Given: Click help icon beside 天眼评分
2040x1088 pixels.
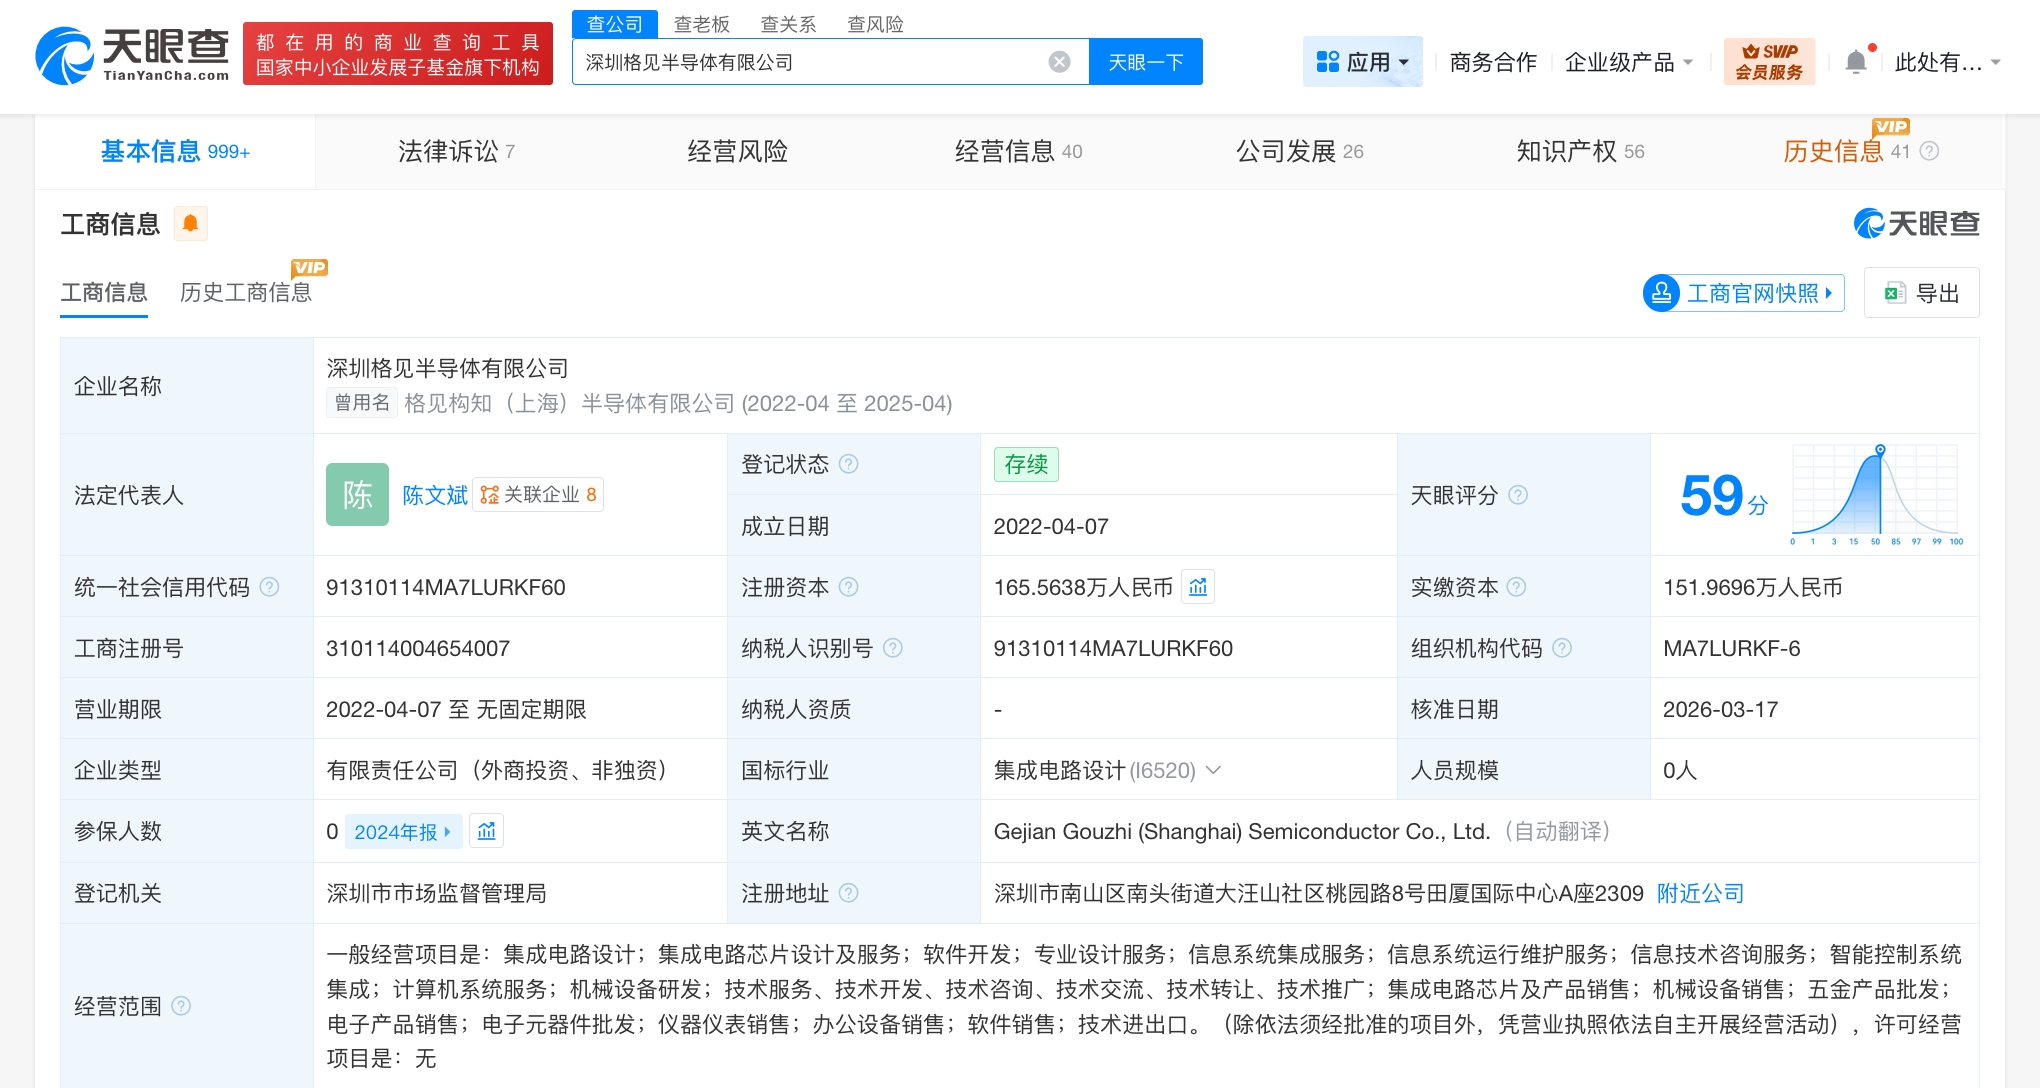Looking at the screenshot, I should pyautogui.click(x=1518, y=495).
